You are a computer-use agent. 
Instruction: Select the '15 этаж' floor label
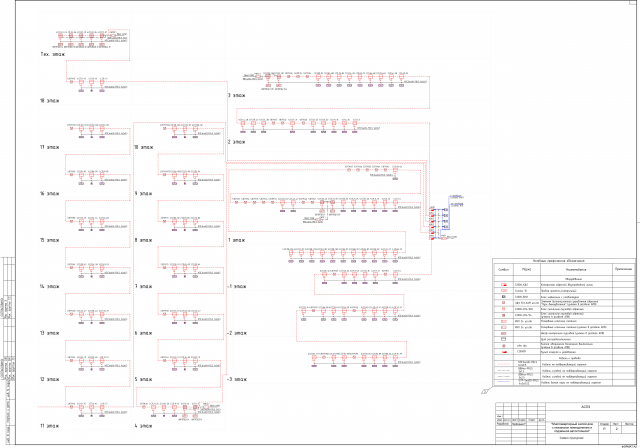click(49, 240)
